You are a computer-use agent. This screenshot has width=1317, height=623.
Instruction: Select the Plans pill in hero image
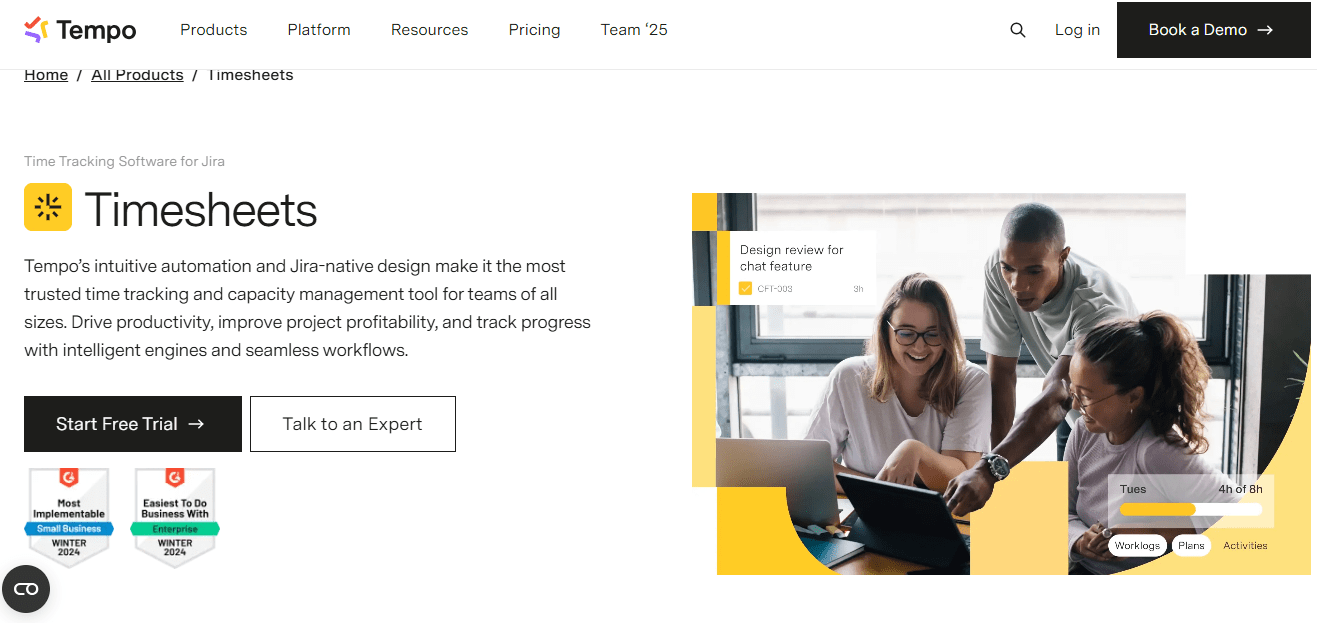click(1190, 545)
